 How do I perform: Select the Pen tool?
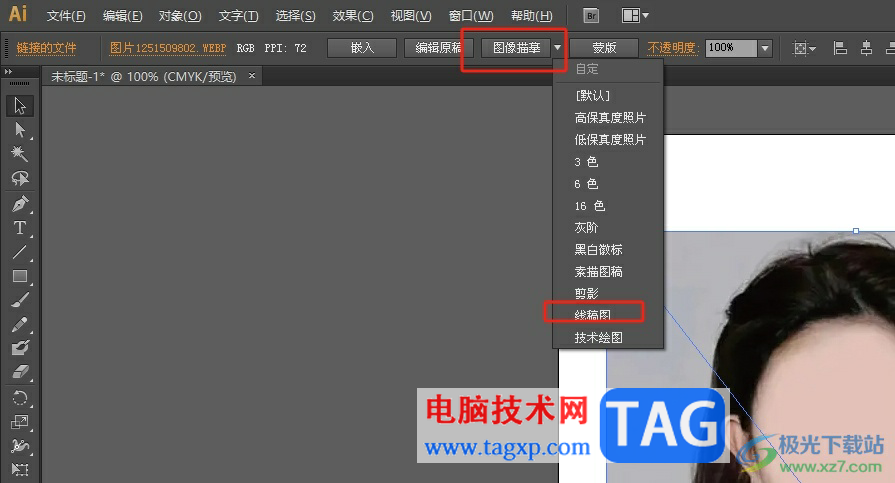click(20, 203)
